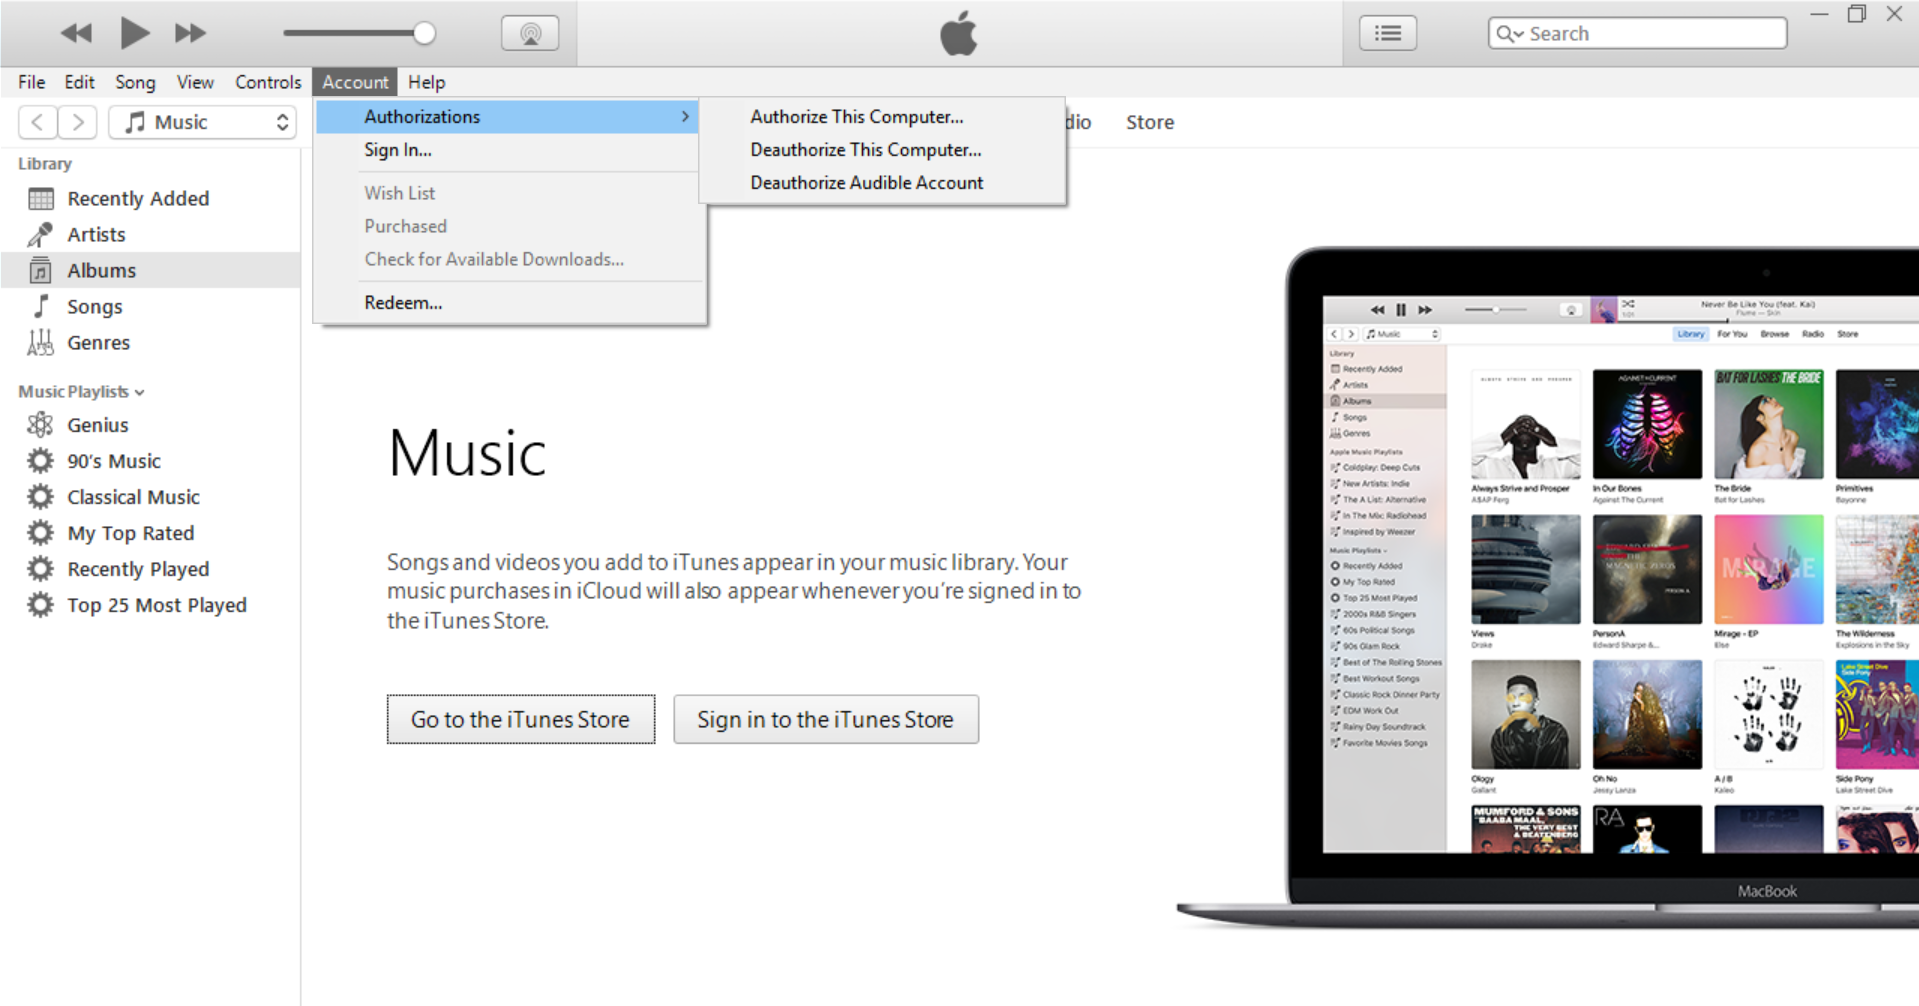Image resolution: width=1919 pixels, height=1006 pixels.
Task: Click the Top 25 Most Played gear icon
Action: pyautogui.click(x=41, y=605)
